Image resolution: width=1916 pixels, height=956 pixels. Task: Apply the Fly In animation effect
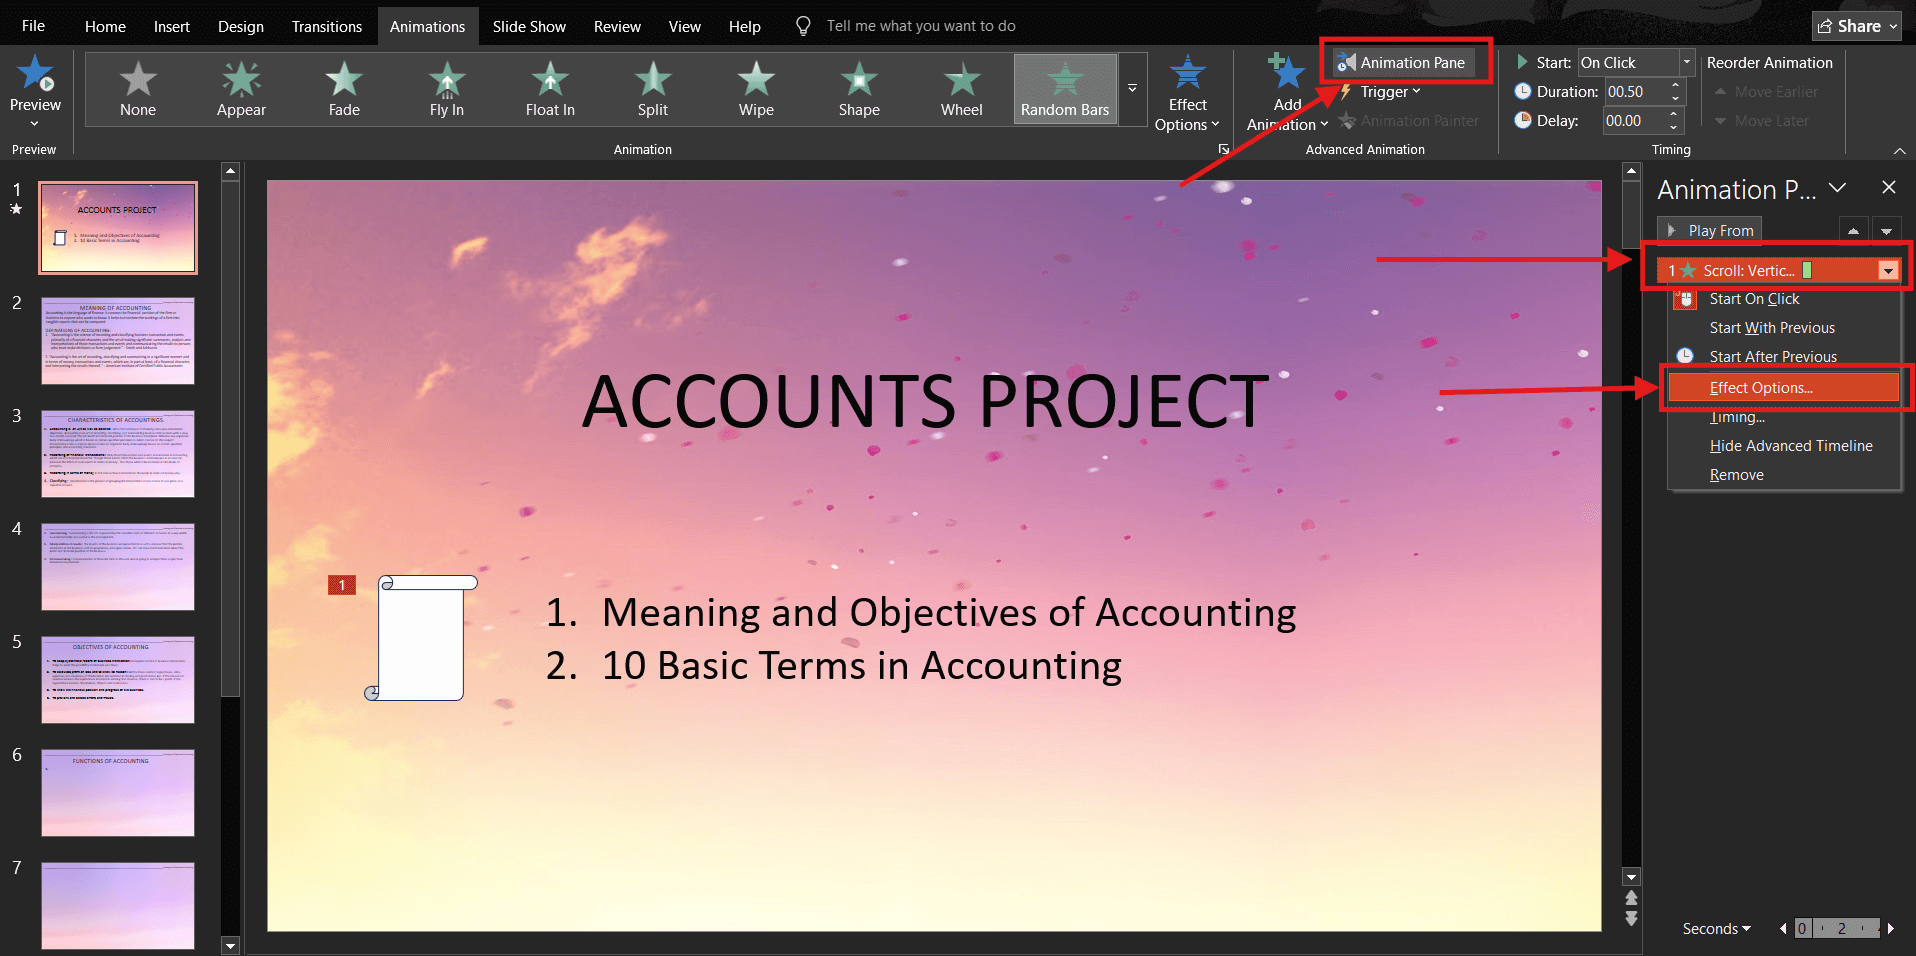click(x=447, y=89)
